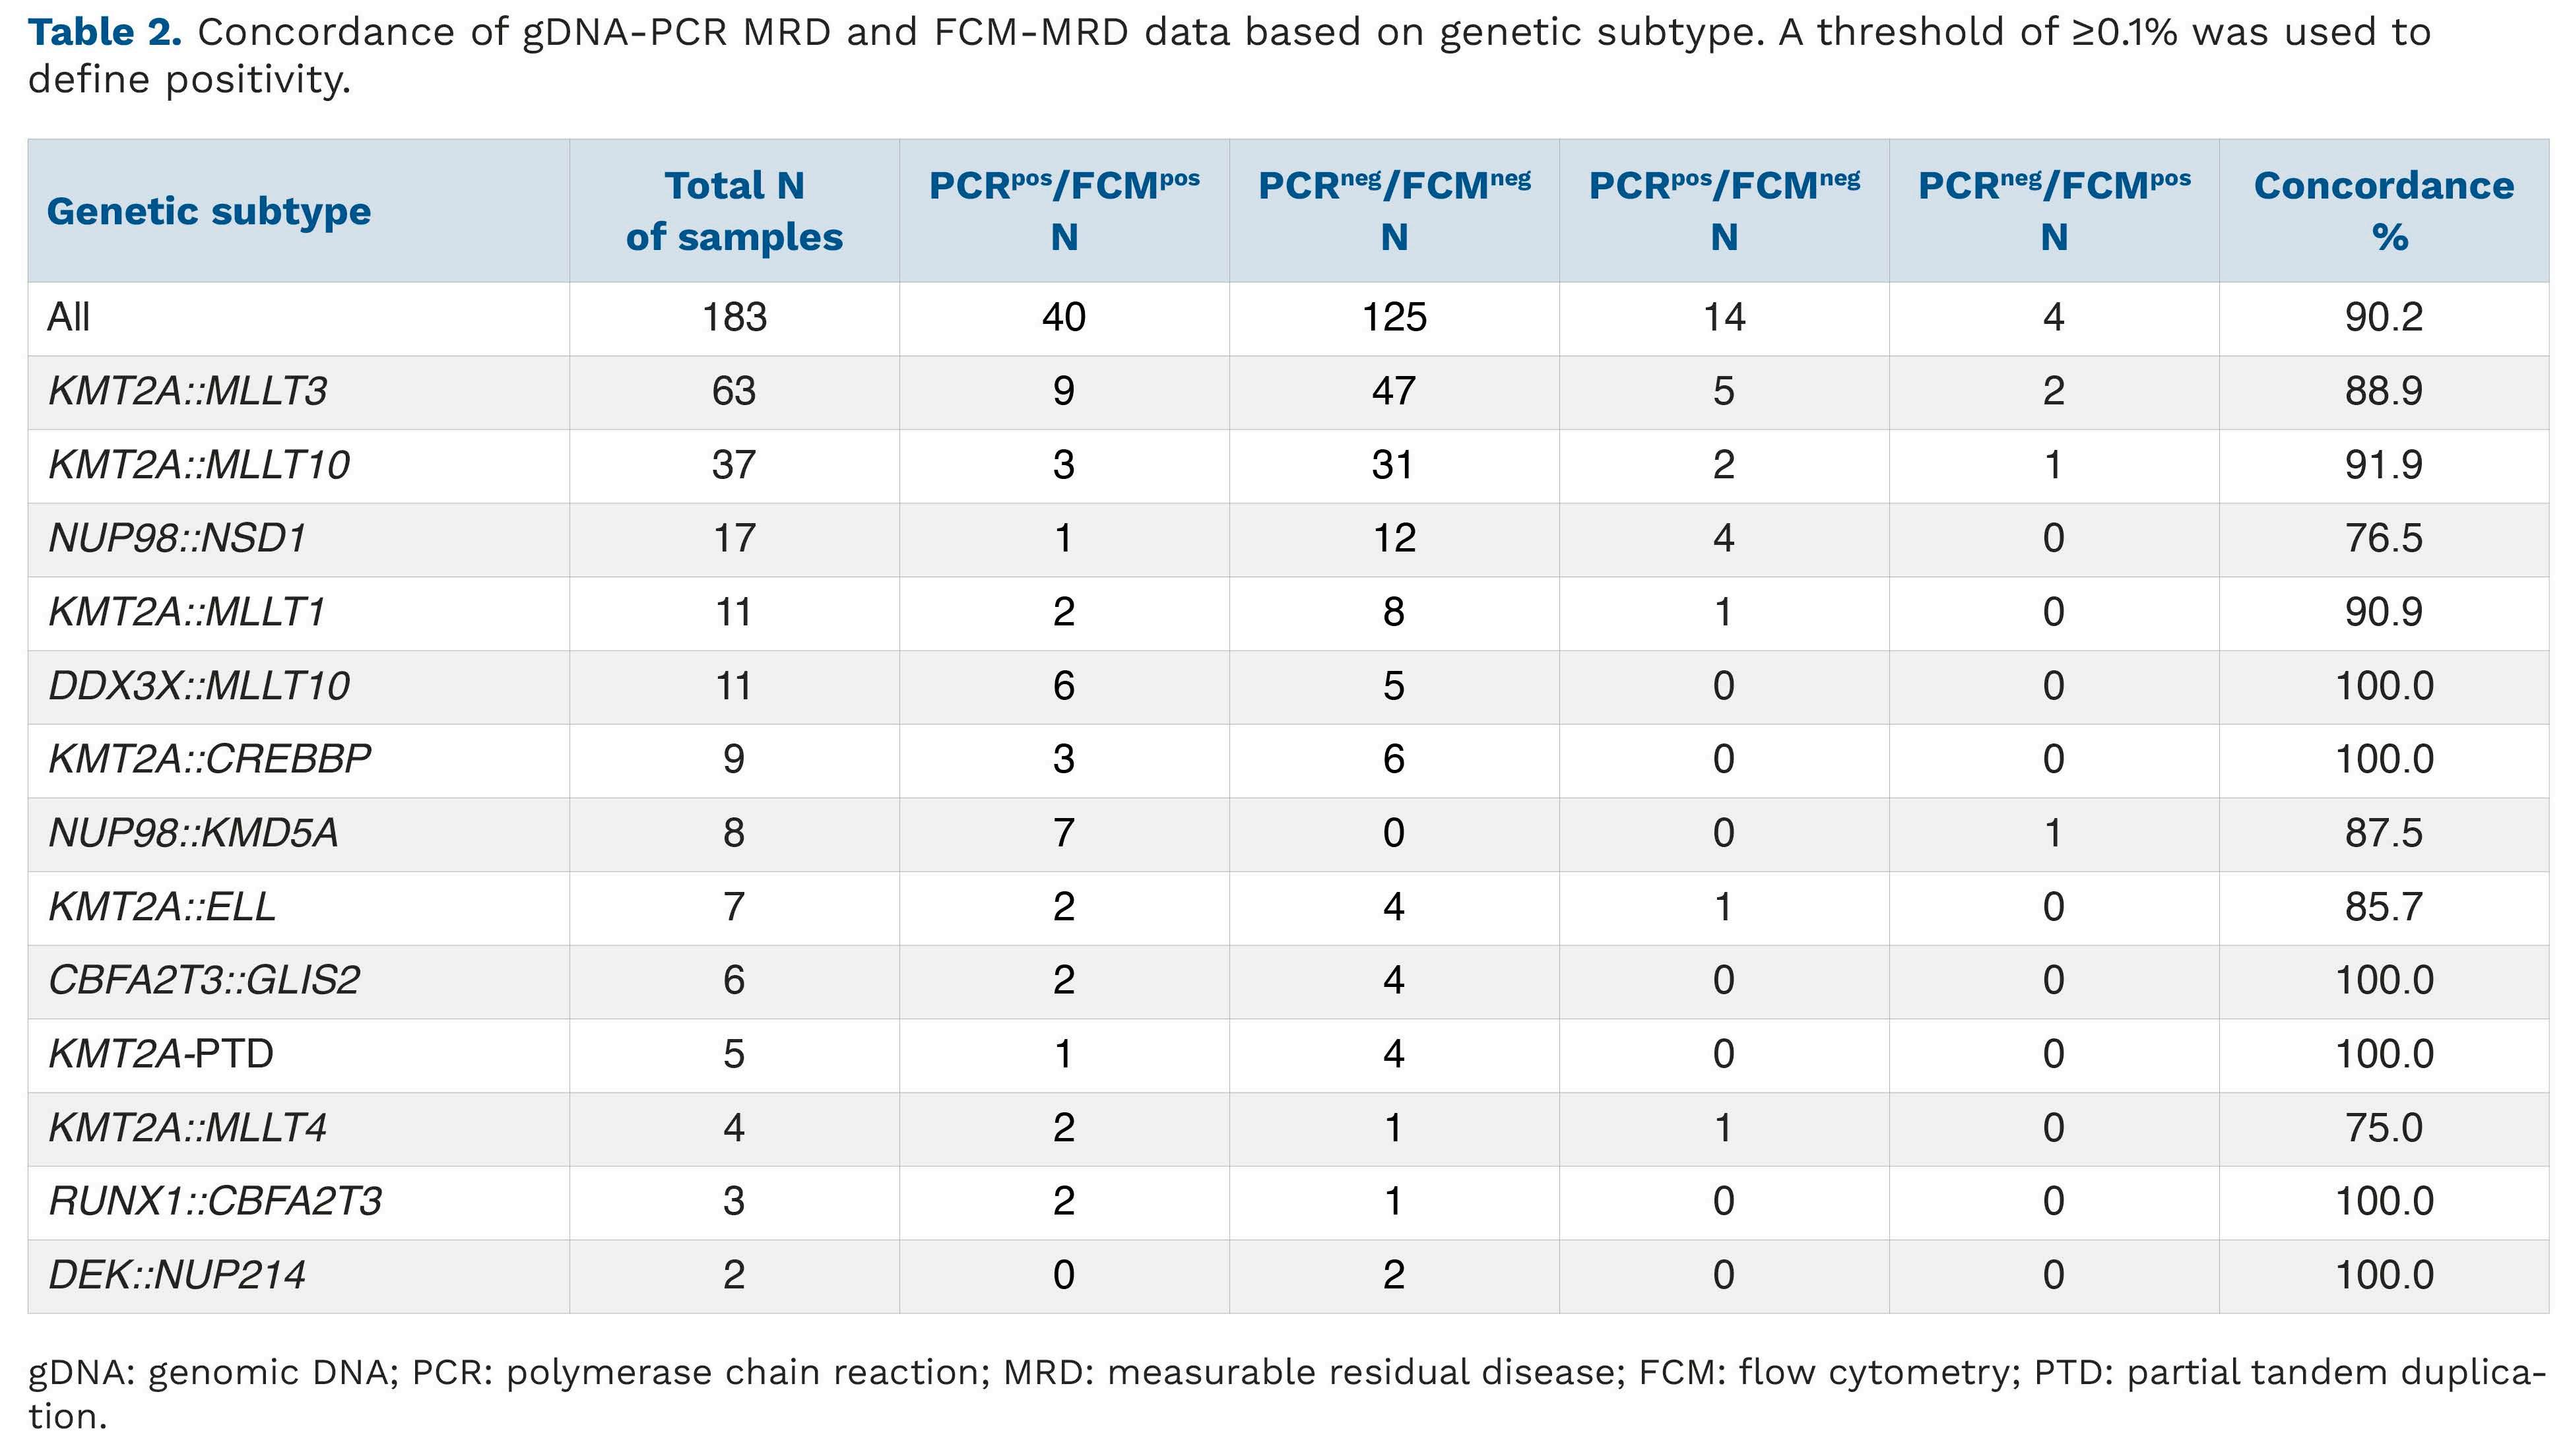Select the CBFA2T3::GLIS2 row label
The width and height of the screenshot is (2569, 1456).
[x=204, y=980]
